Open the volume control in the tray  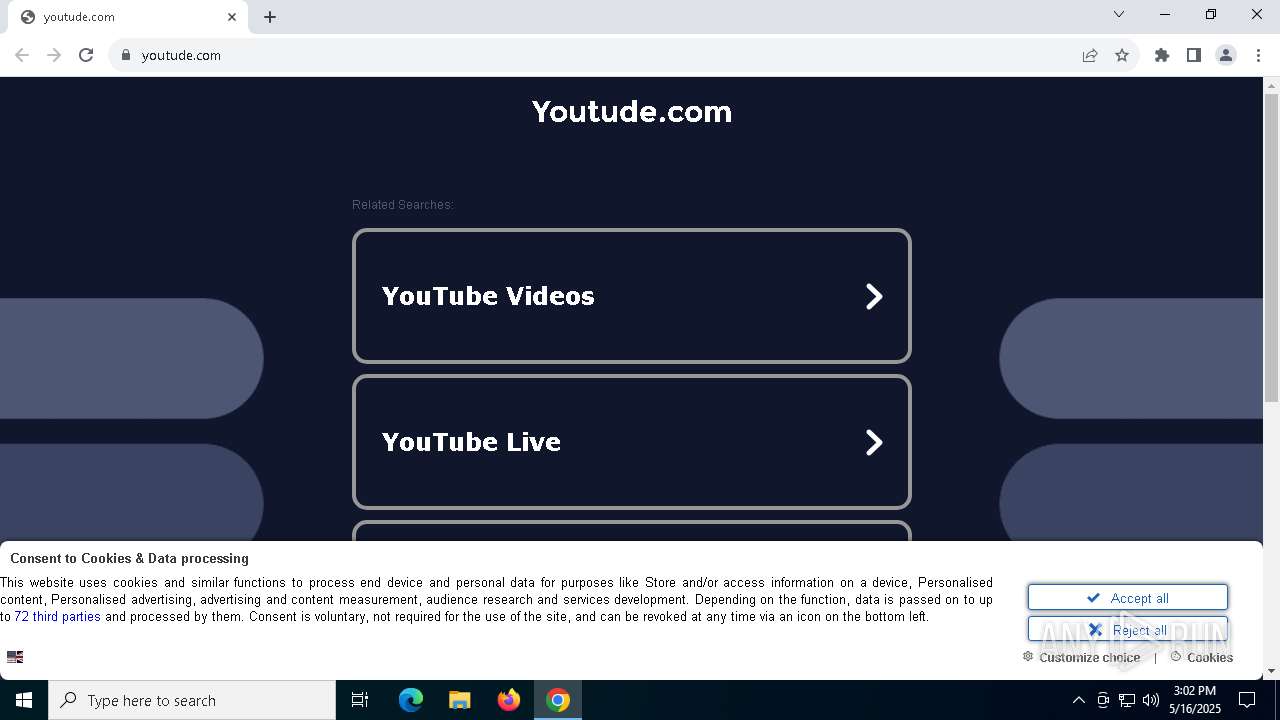coord(1151,700)
